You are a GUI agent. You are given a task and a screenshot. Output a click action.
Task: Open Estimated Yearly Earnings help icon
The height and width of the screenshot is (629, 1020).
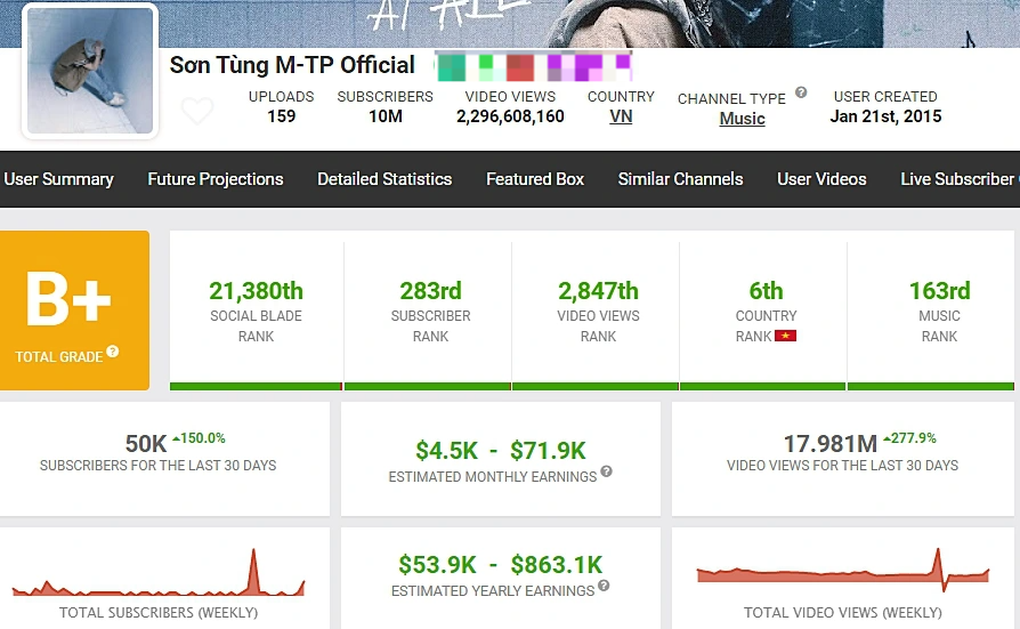point(604,585)
